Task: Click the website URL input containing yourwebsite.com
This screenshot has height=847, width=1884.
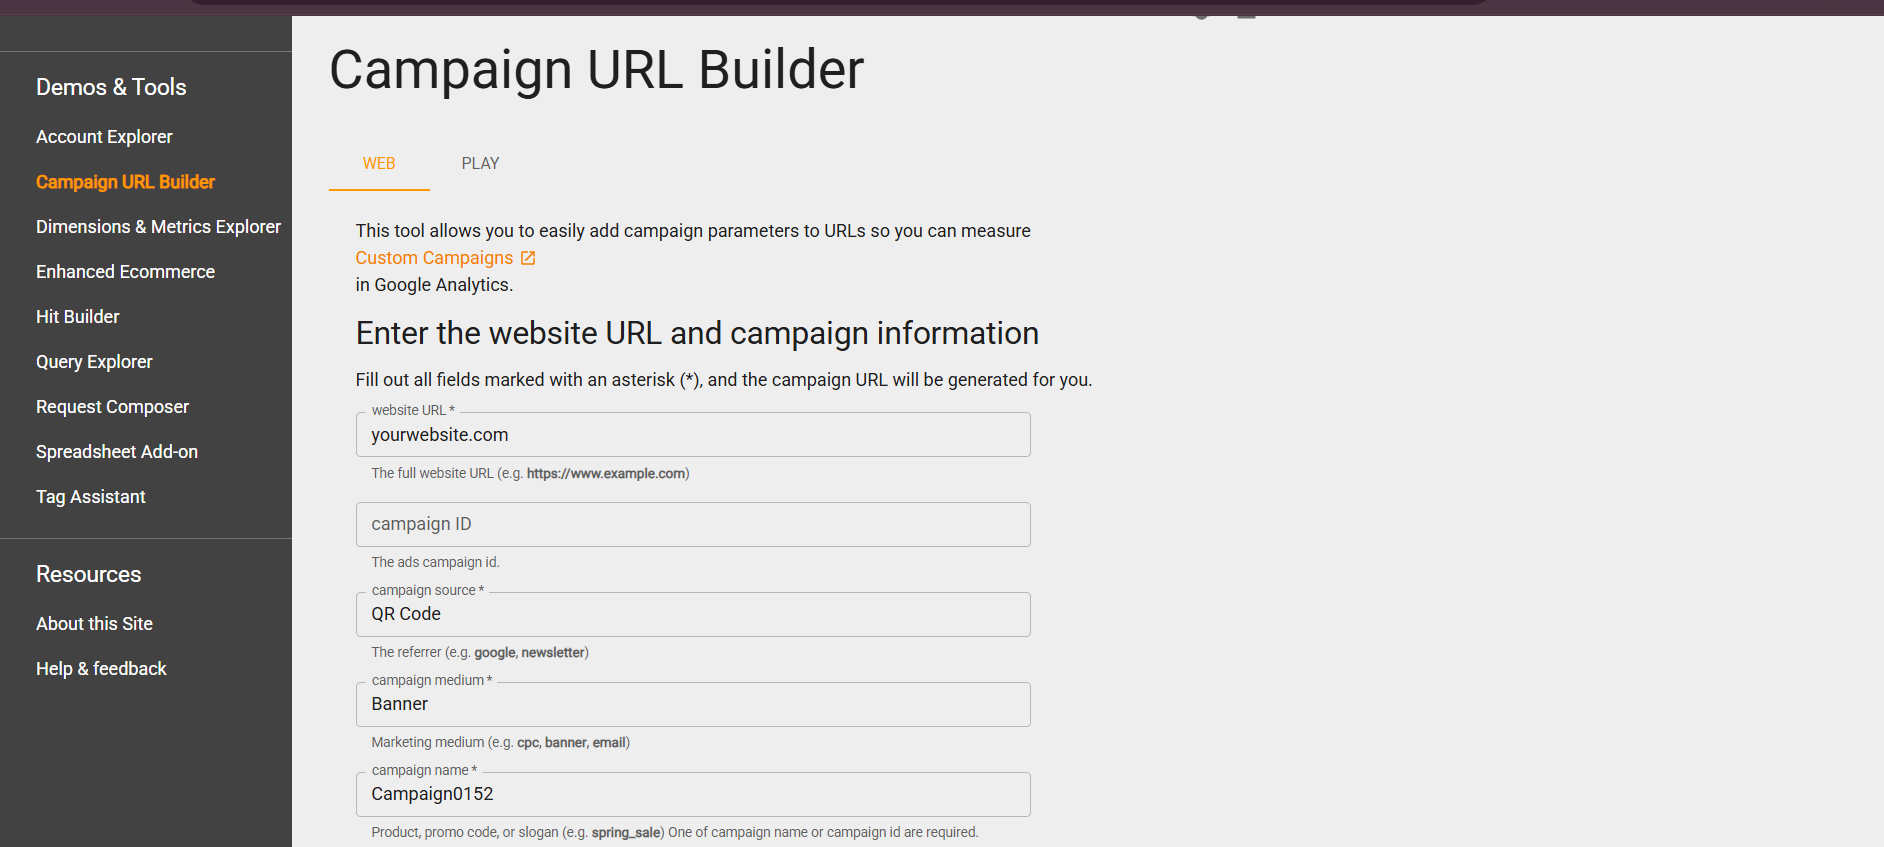Action: tap(693, 434)
